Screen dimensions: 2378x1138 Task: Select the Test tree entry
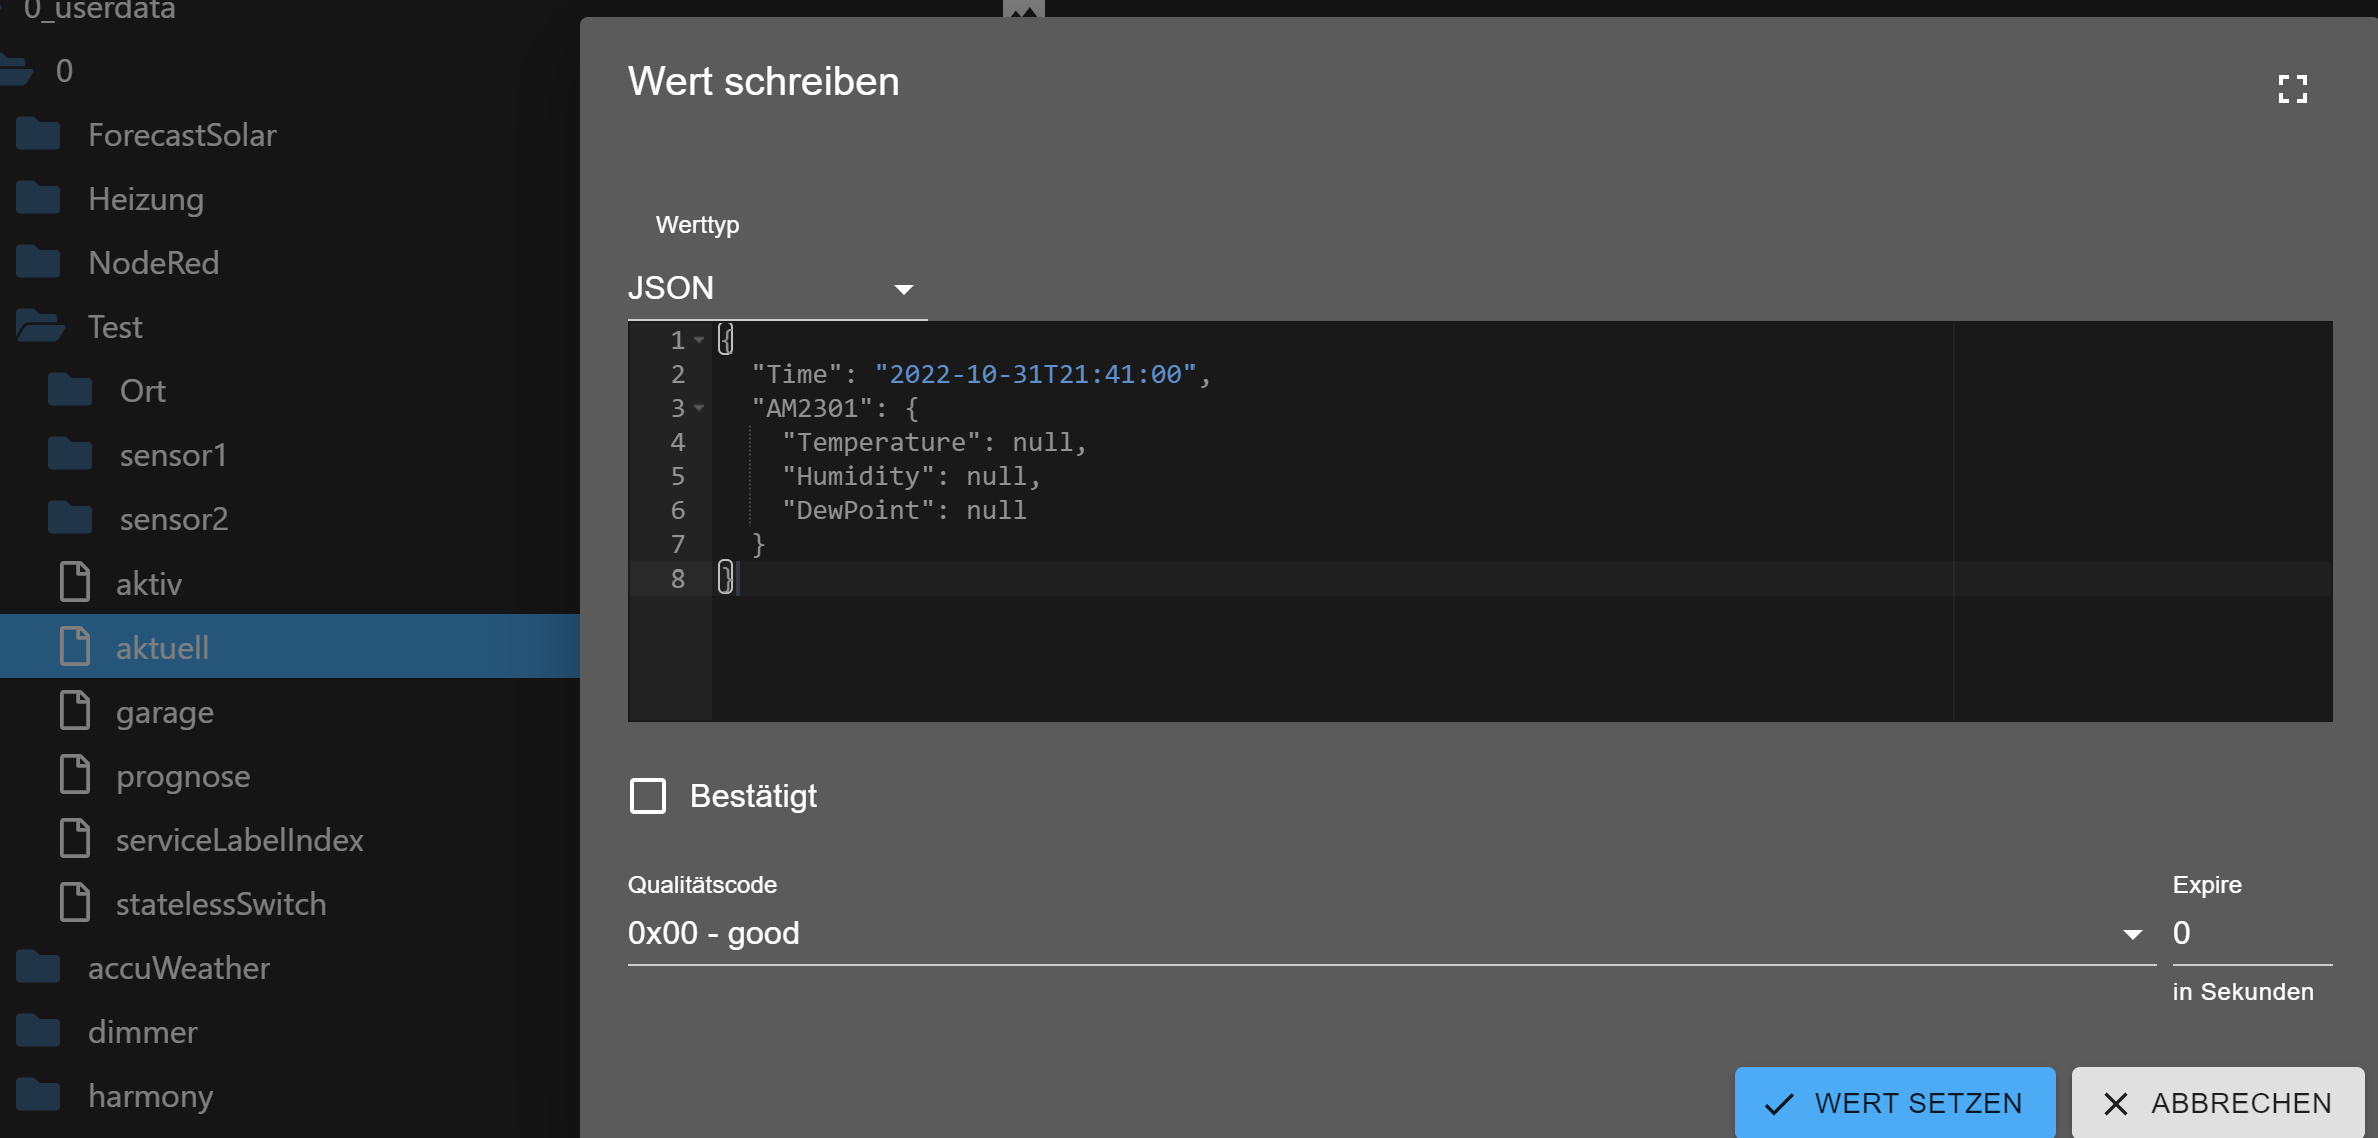click(115, 327)
